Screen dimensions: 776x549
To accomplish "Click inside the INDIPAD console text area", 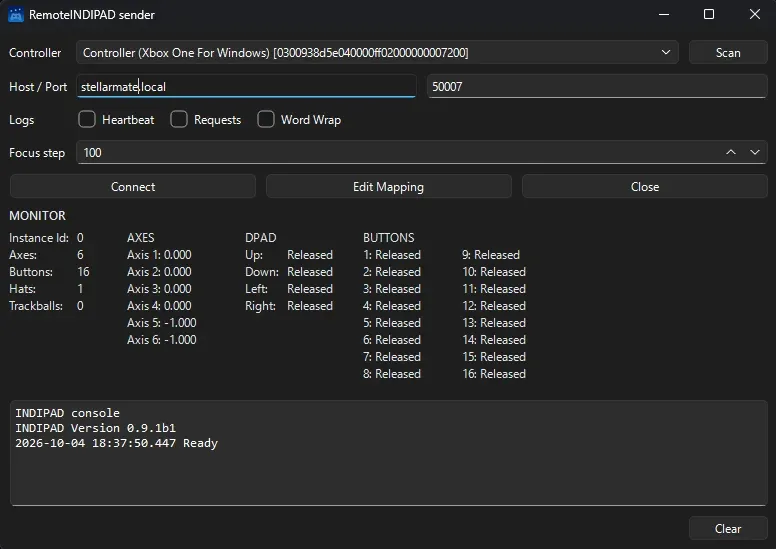I will tap(388, 453).
